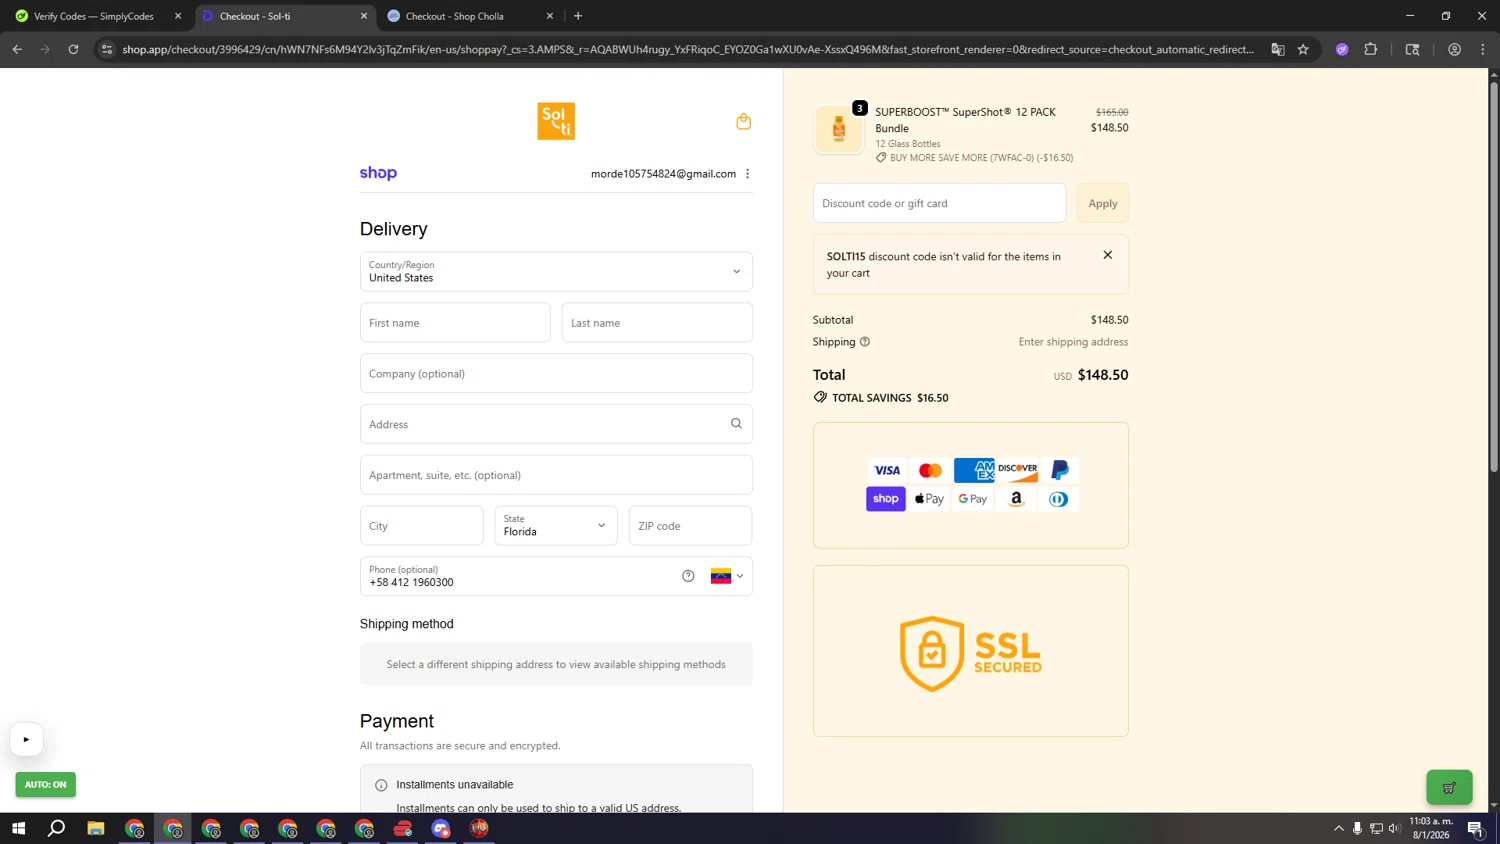Viewport: 1500px width, 844px height.
Task: Click the Company (optional) field
Action: [x=556, y=374]
